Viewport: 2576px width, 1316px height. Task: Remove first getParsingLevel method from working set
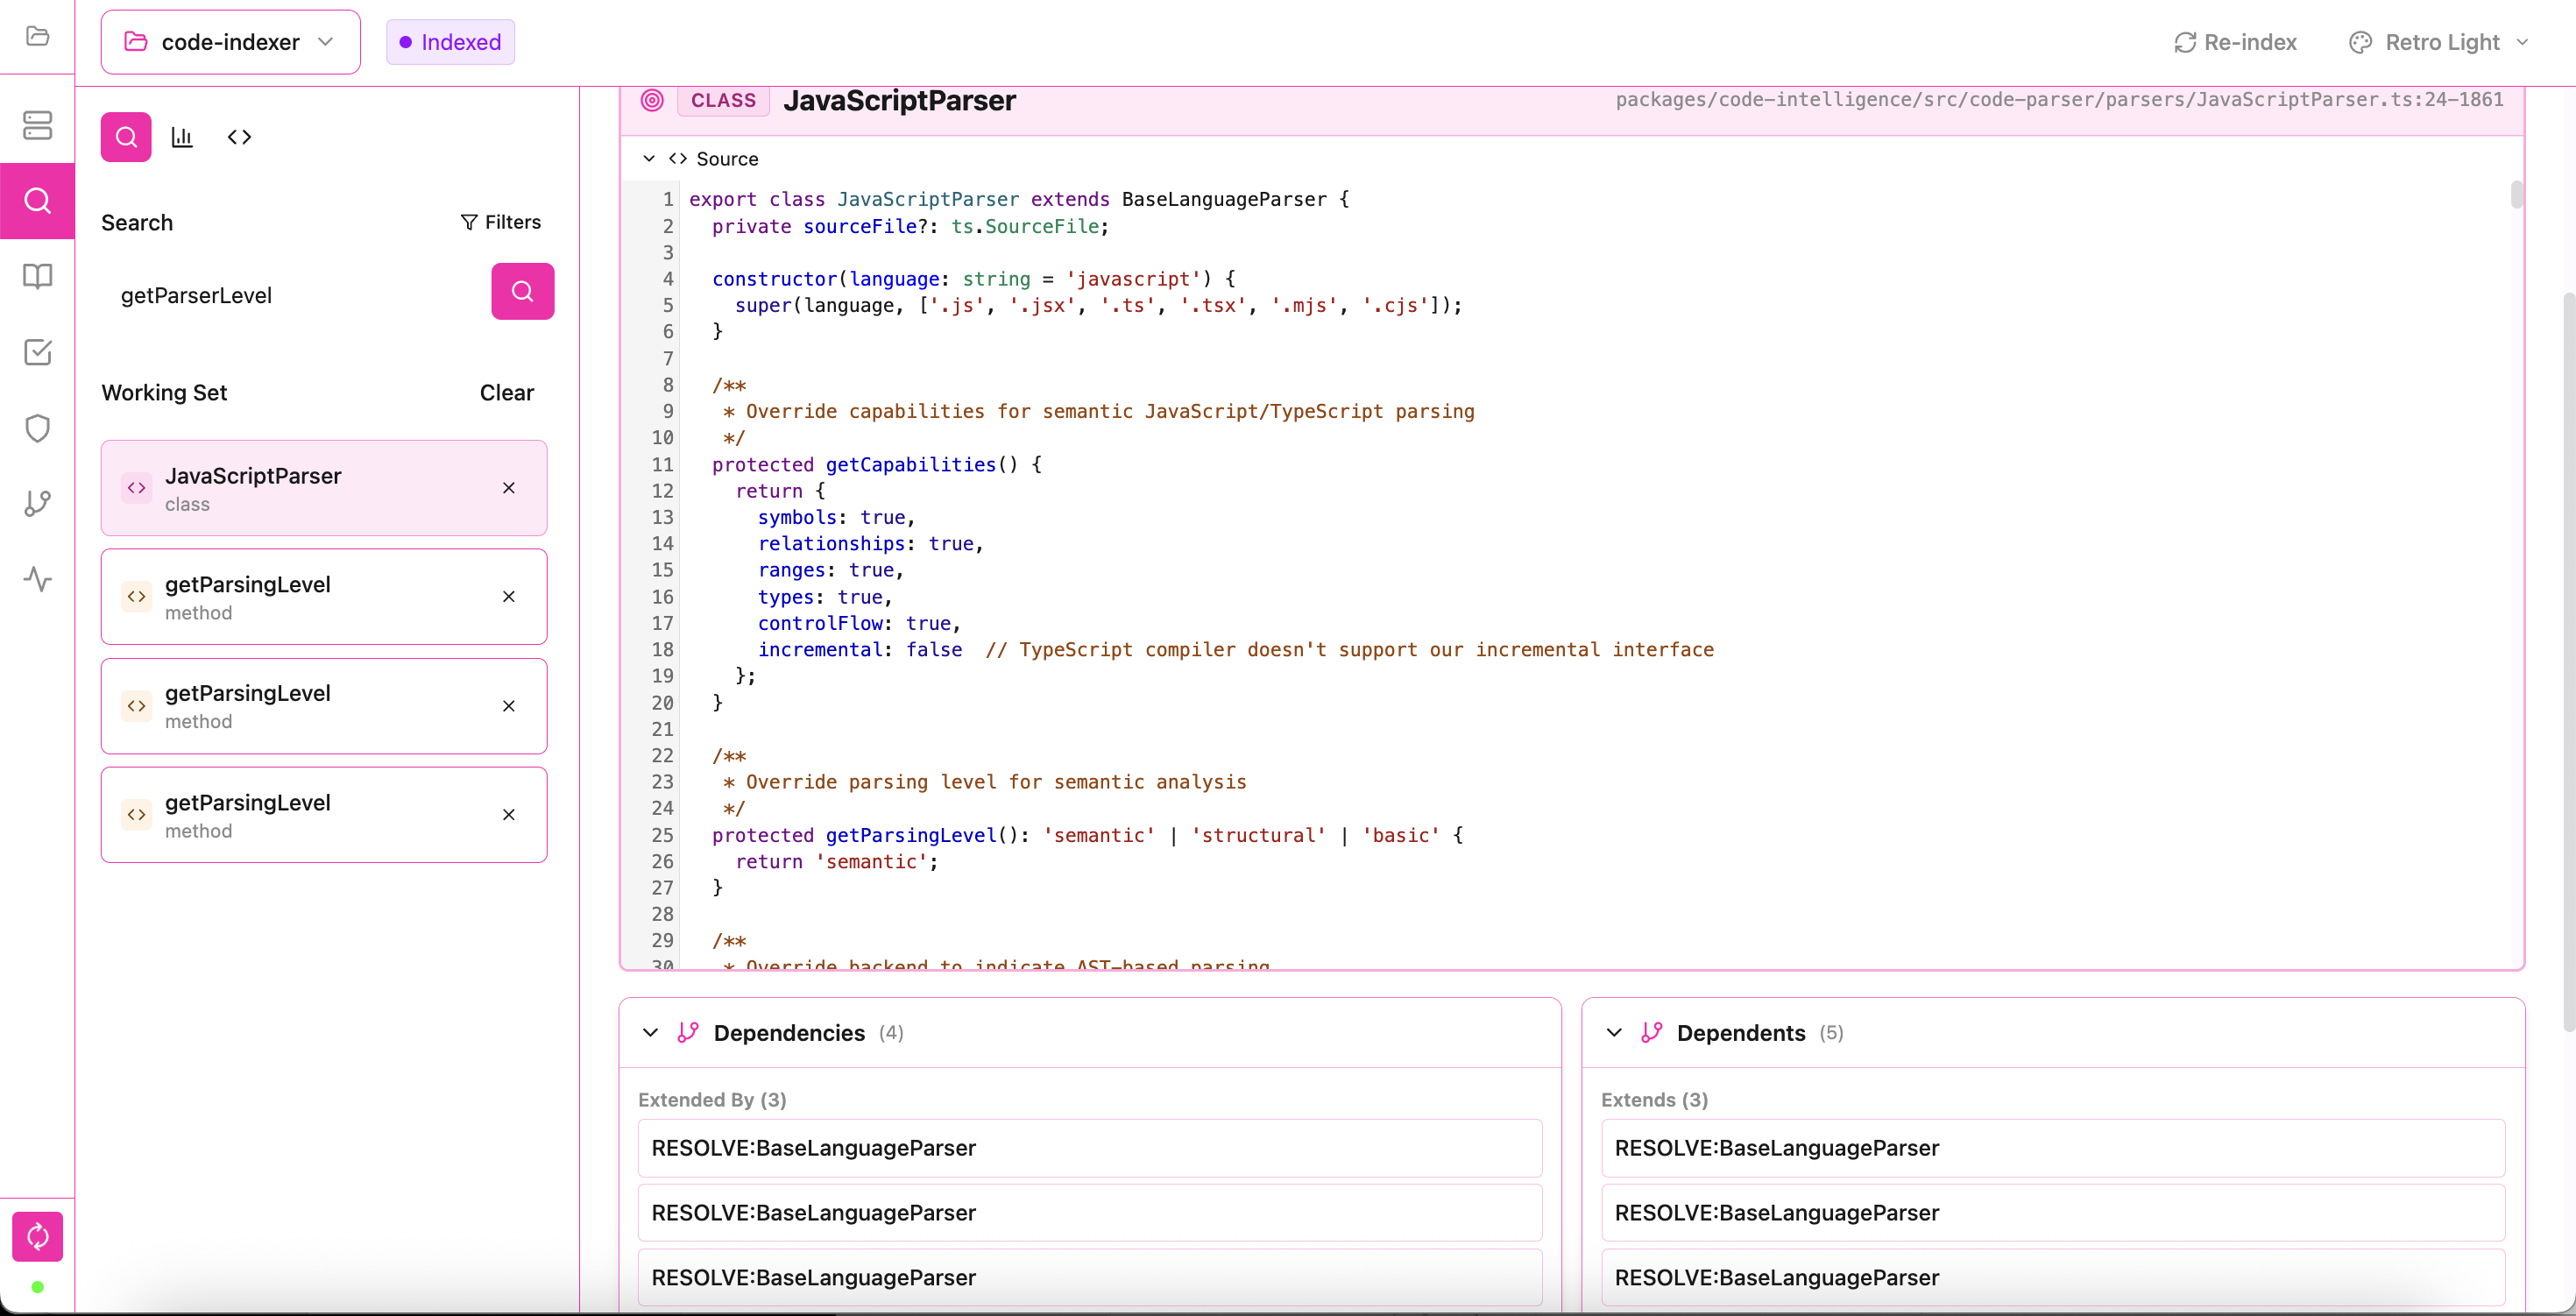(508, 597)
